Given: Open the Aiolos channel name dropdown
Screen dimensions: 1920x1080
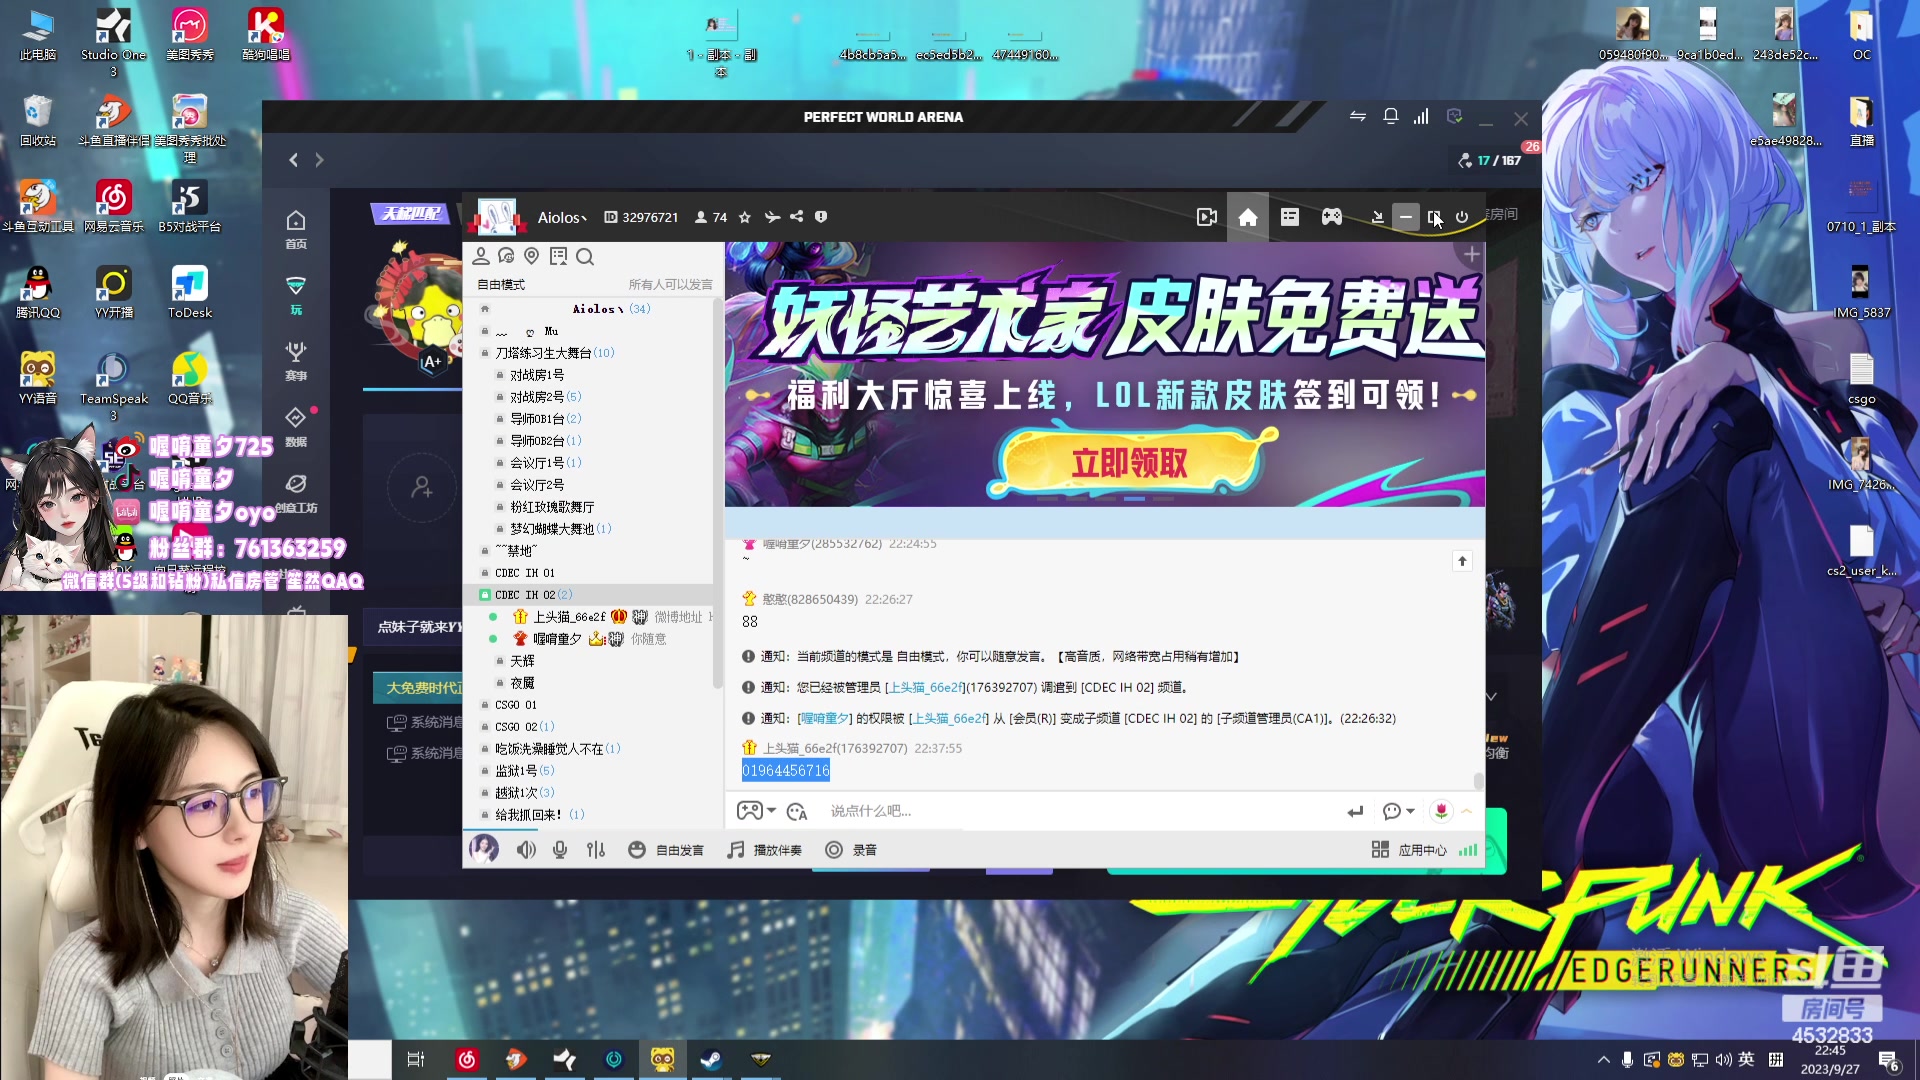Looking at the screenshot, I should pos(562,217).
